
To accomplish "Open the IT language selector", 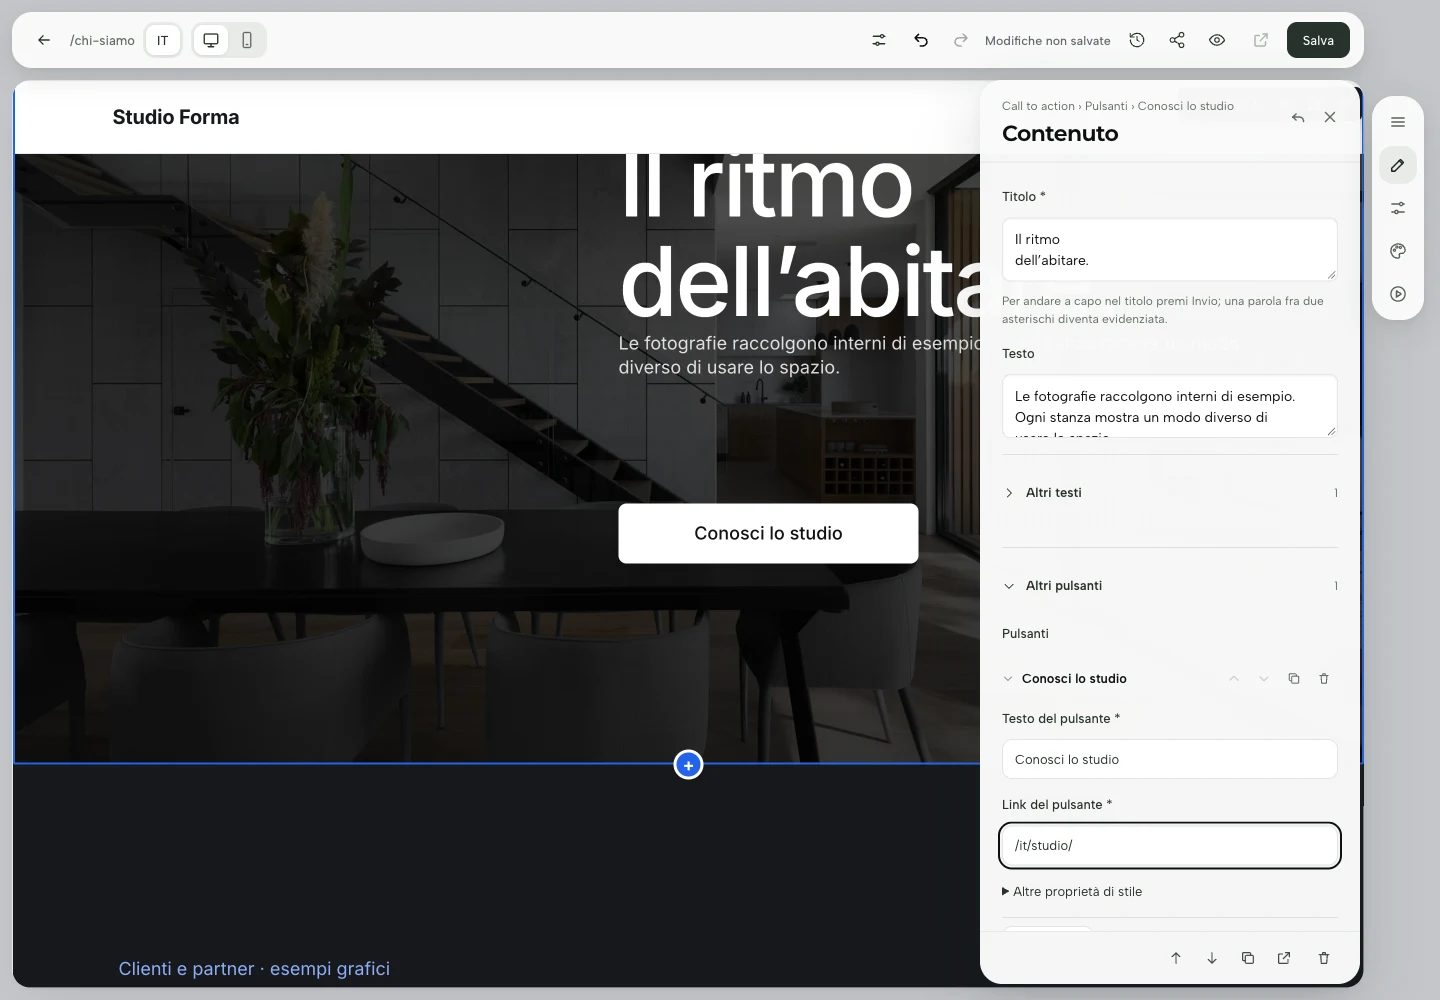I will point(162,40).
